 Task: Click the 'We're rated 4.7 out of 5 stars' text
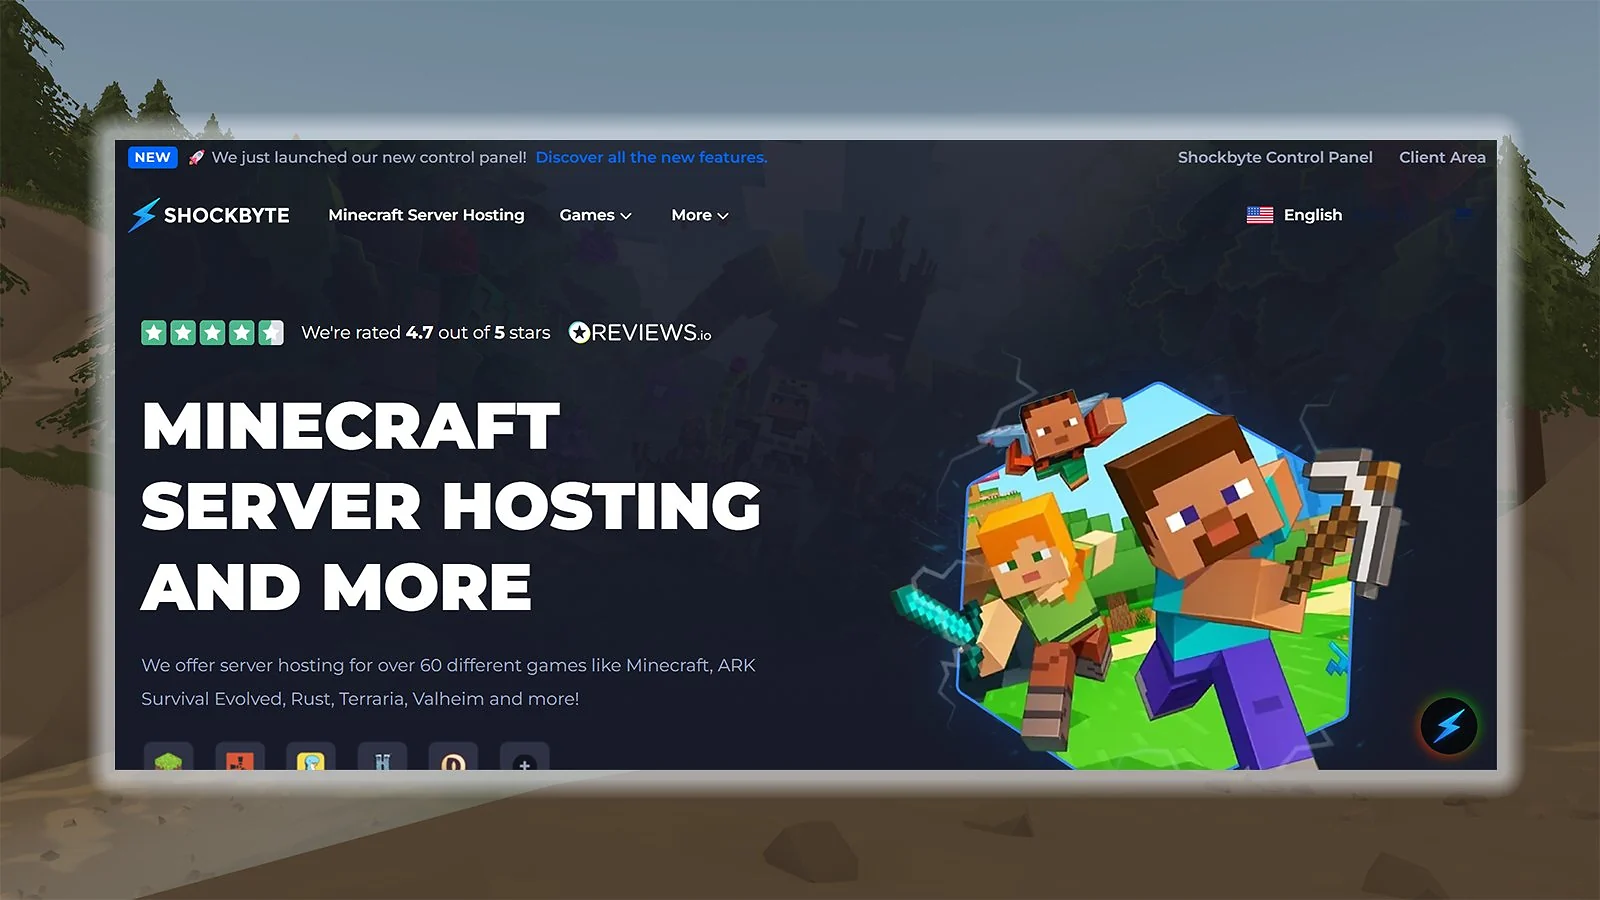point(426,333)
